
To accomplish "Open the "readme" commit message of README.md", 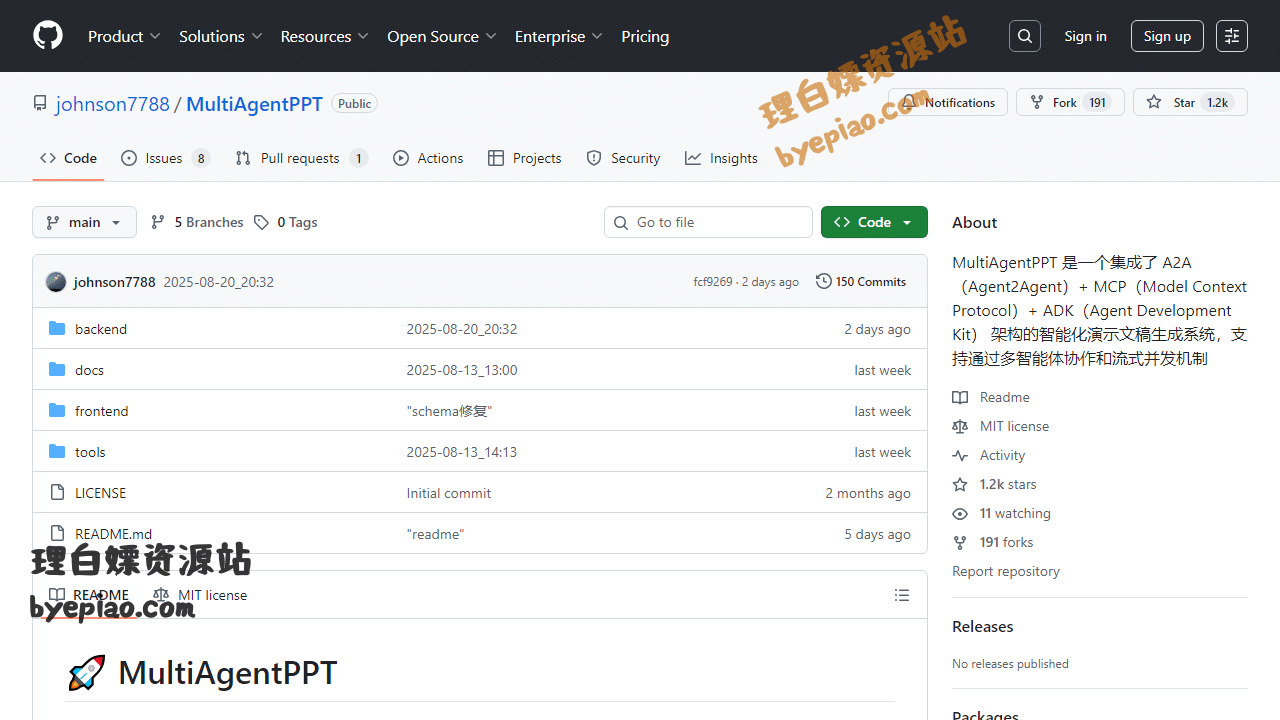I will 435,534.
